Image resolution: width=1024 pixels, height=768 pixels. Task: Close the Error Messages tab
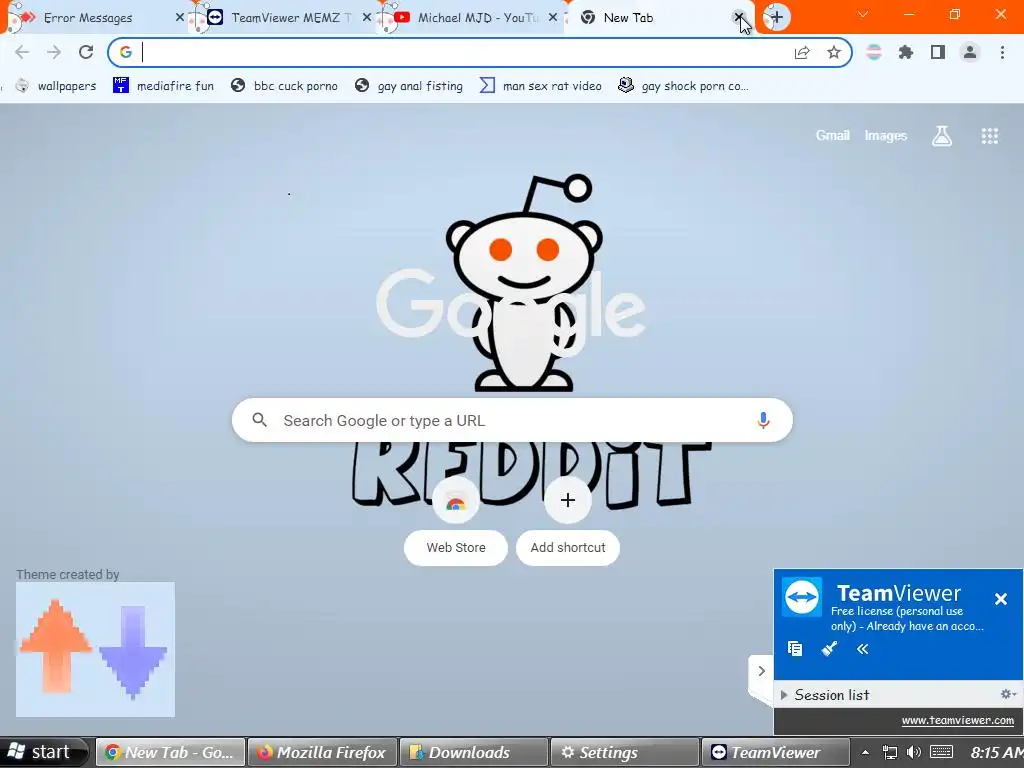180,18
